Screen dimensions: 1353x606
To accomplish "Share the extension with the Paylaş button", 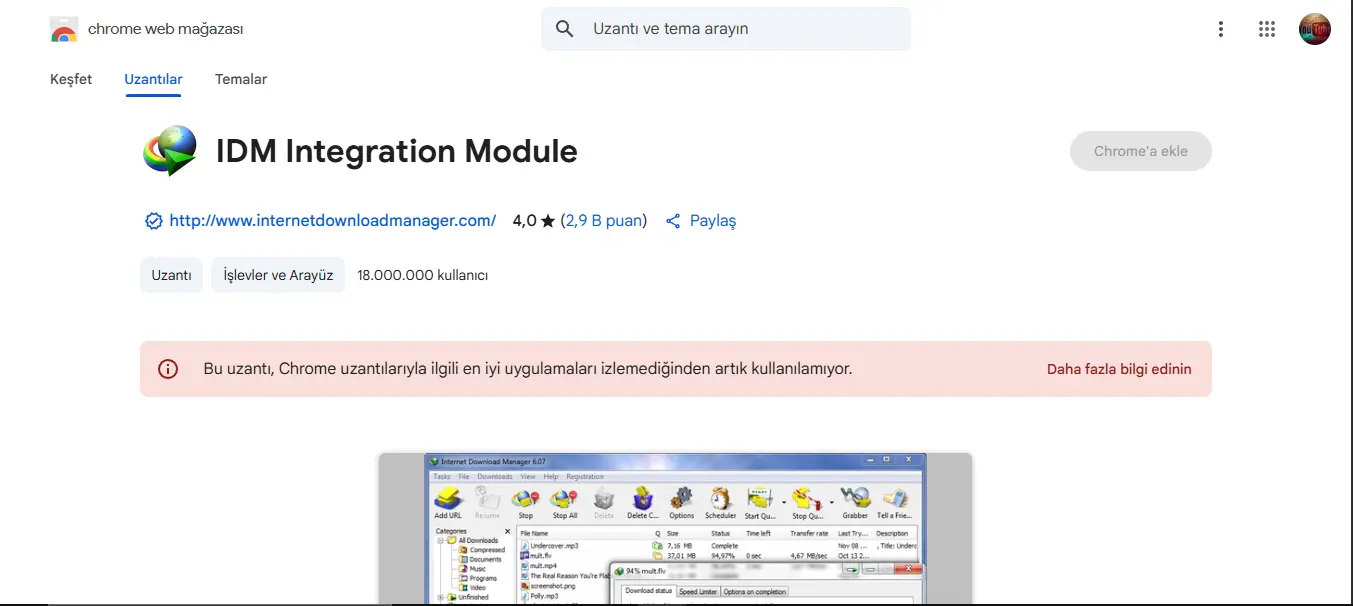I will pos(701,221).
